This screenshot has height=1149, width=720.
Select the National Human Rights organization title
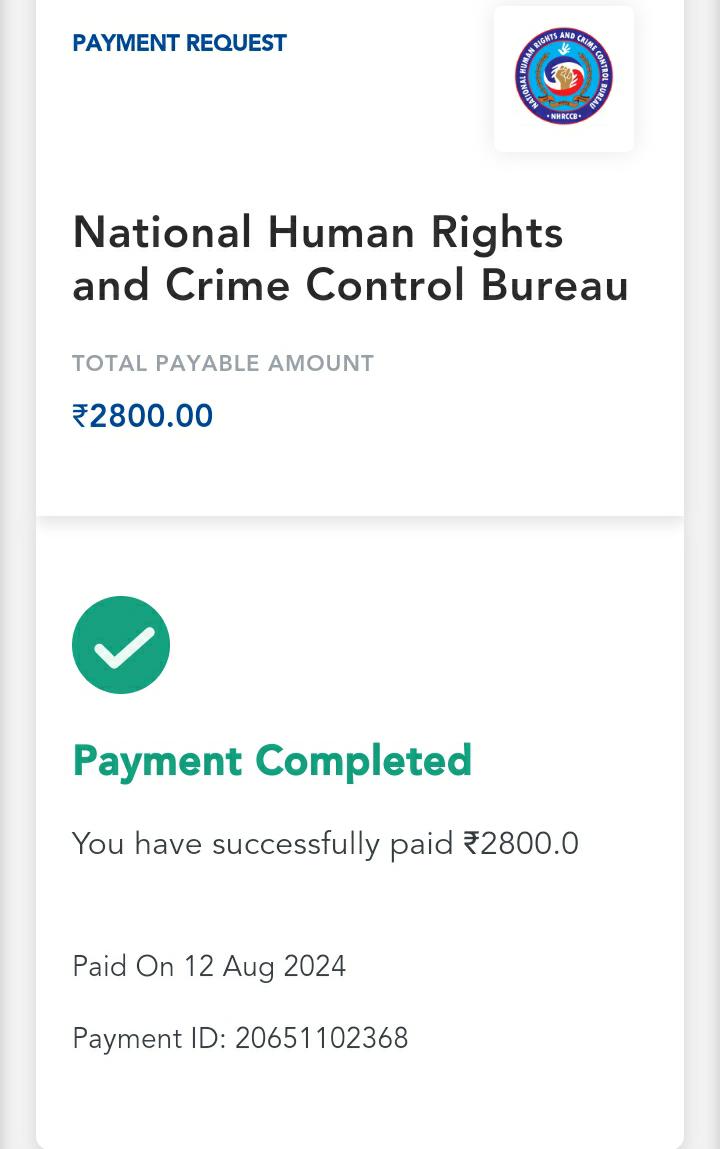click(350, 259)
